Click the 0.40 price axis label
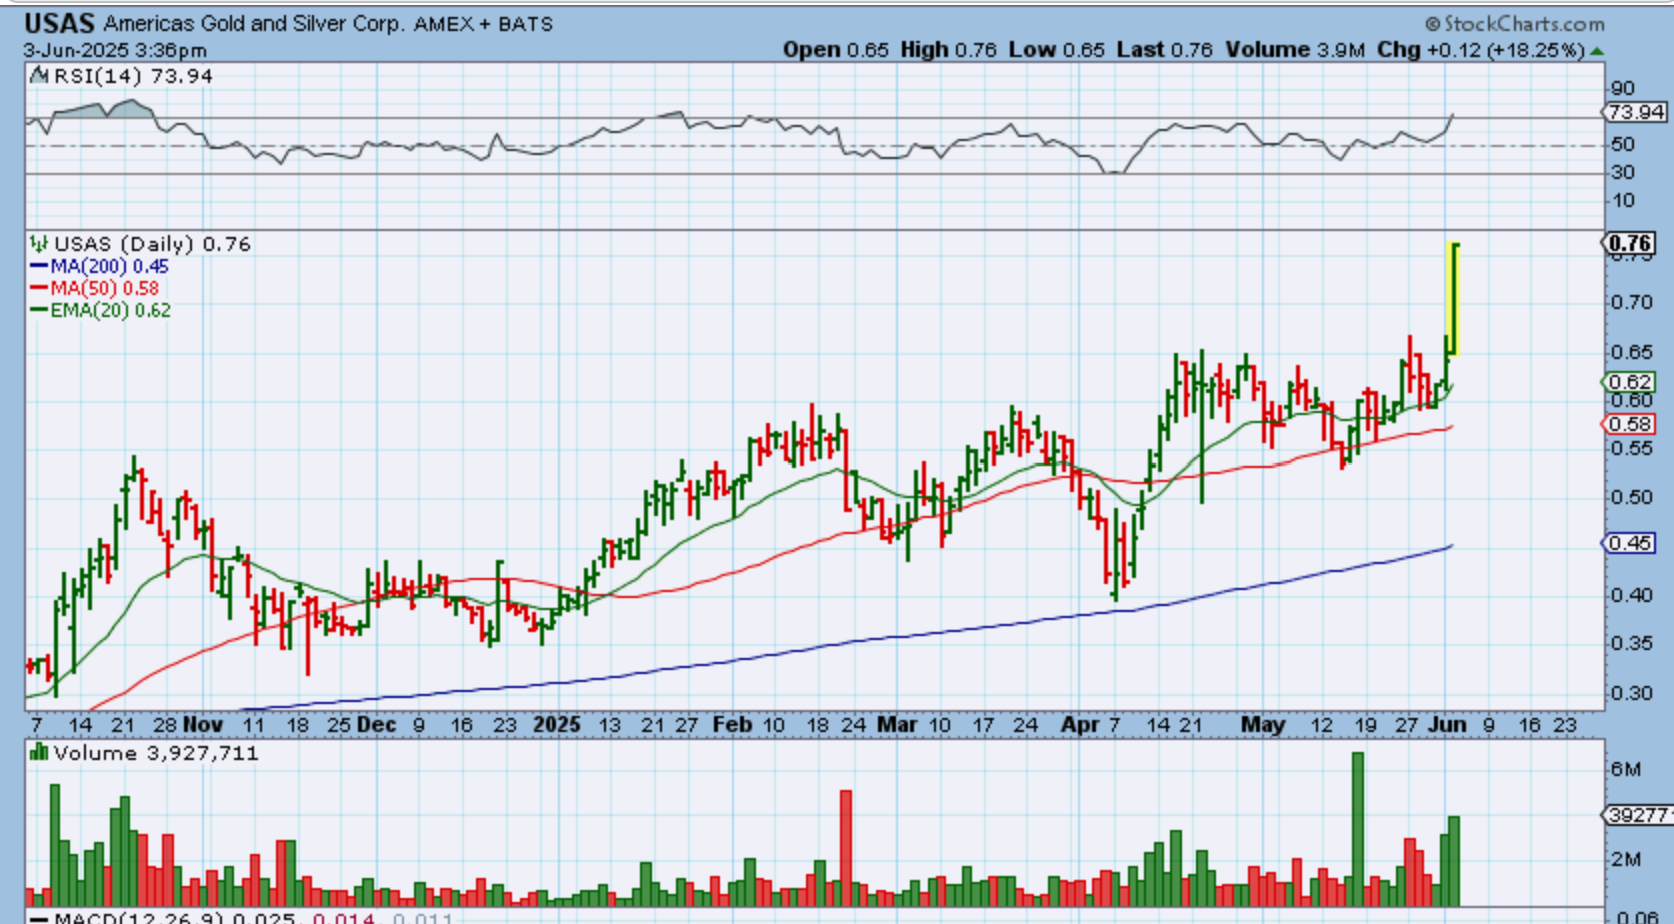The image size is (1674, 924). tap(1631, 595)
